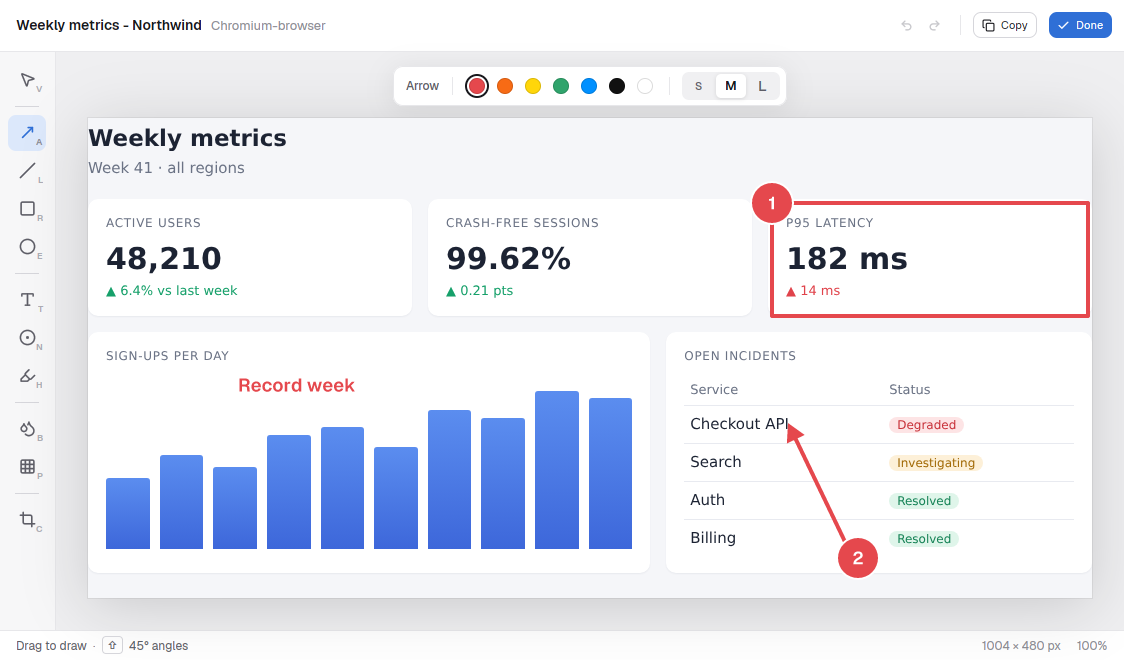The height and width of the screenshot is (660, 1124).
Task: Activate the Arrow drawing tool
Action: pos(27,133)
